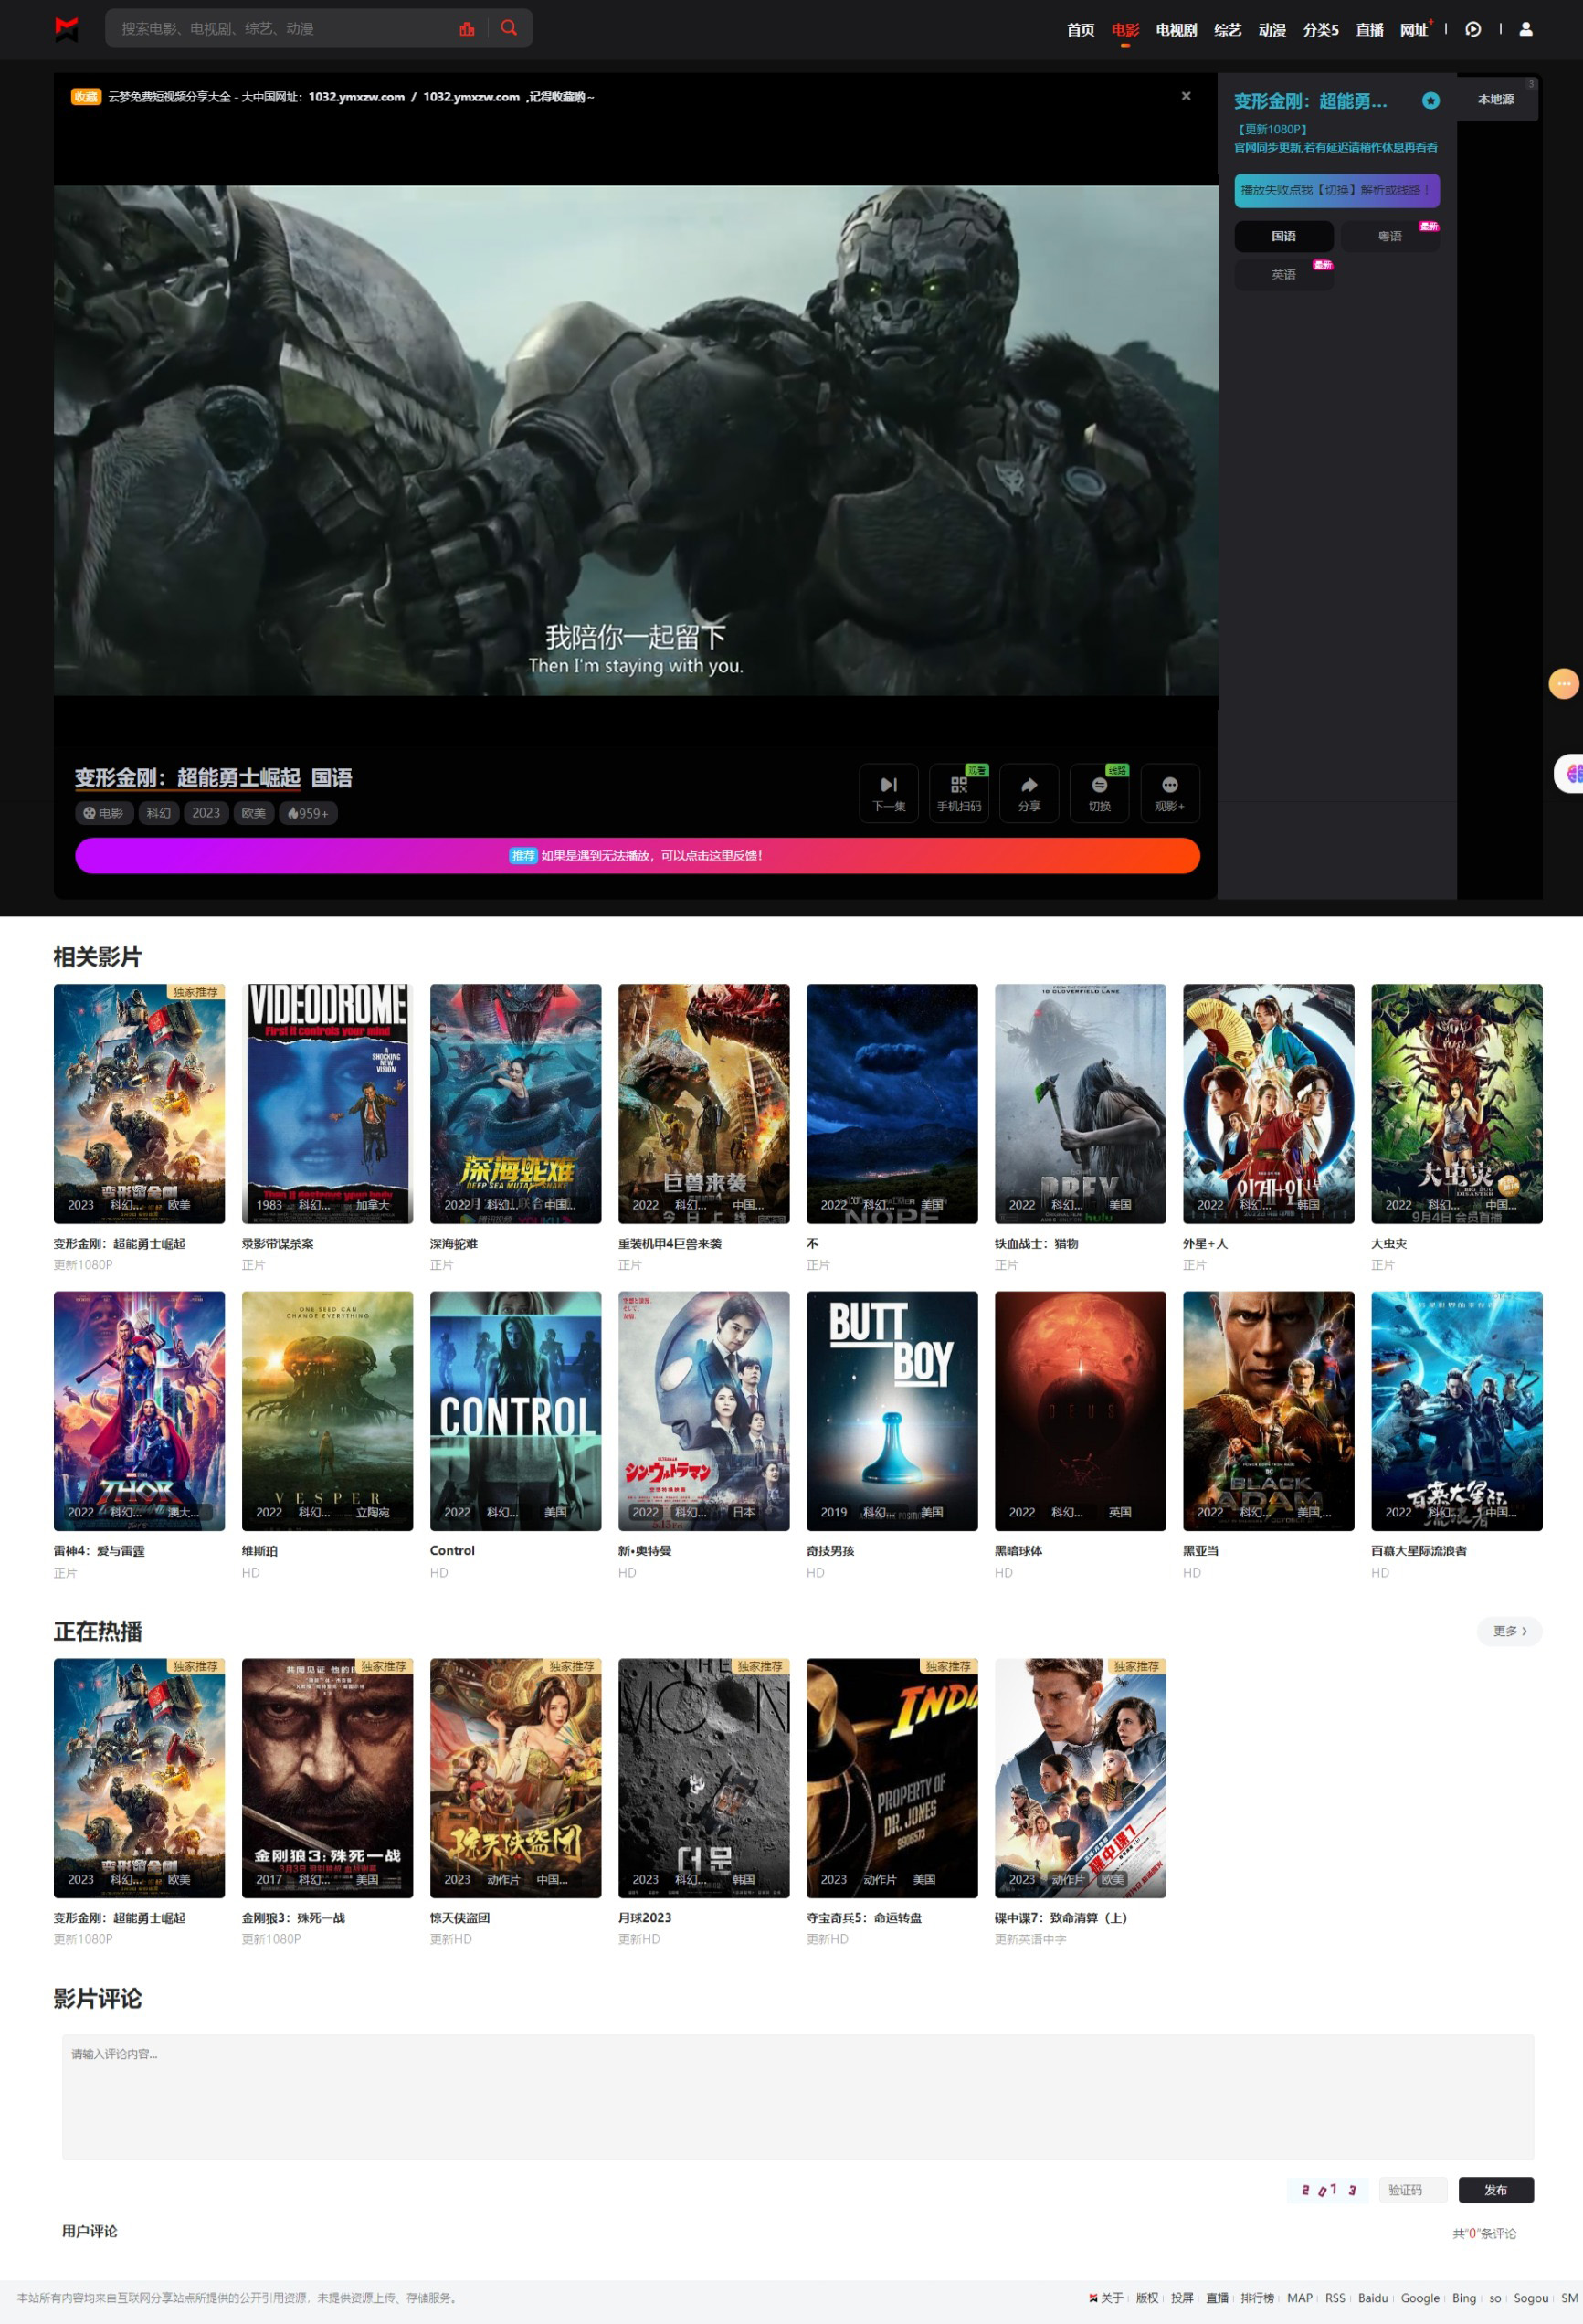Focus the 验证码 captcha input

[x=1413, y=2190]
